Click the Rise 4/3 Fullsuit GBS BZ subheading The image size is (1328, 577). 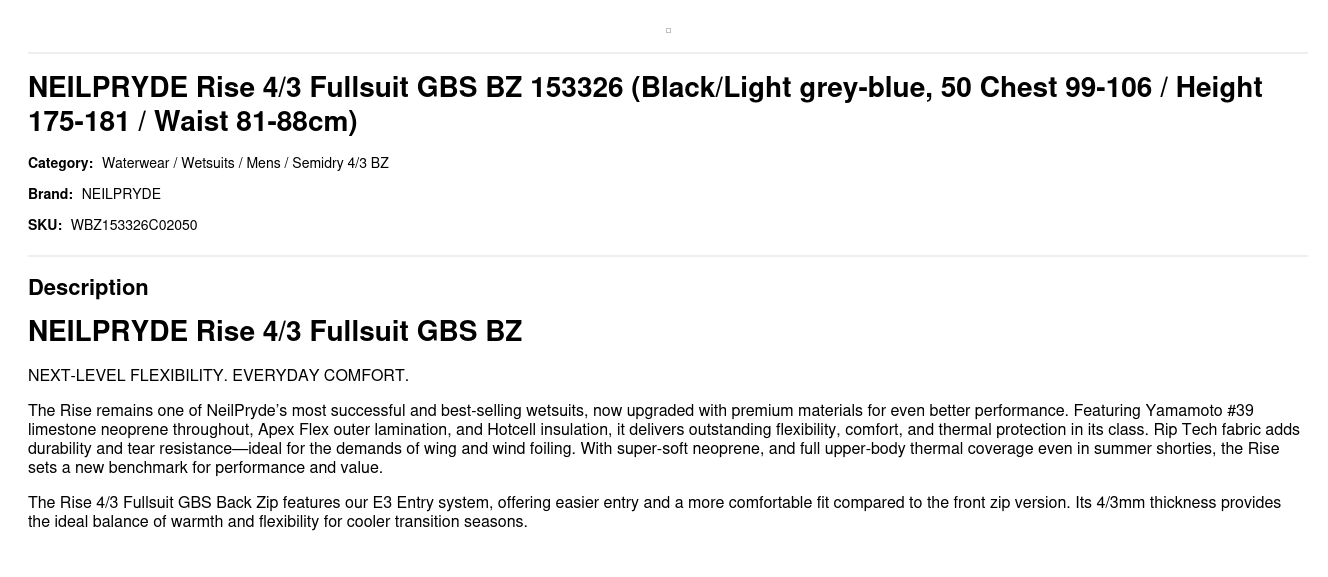275,331
